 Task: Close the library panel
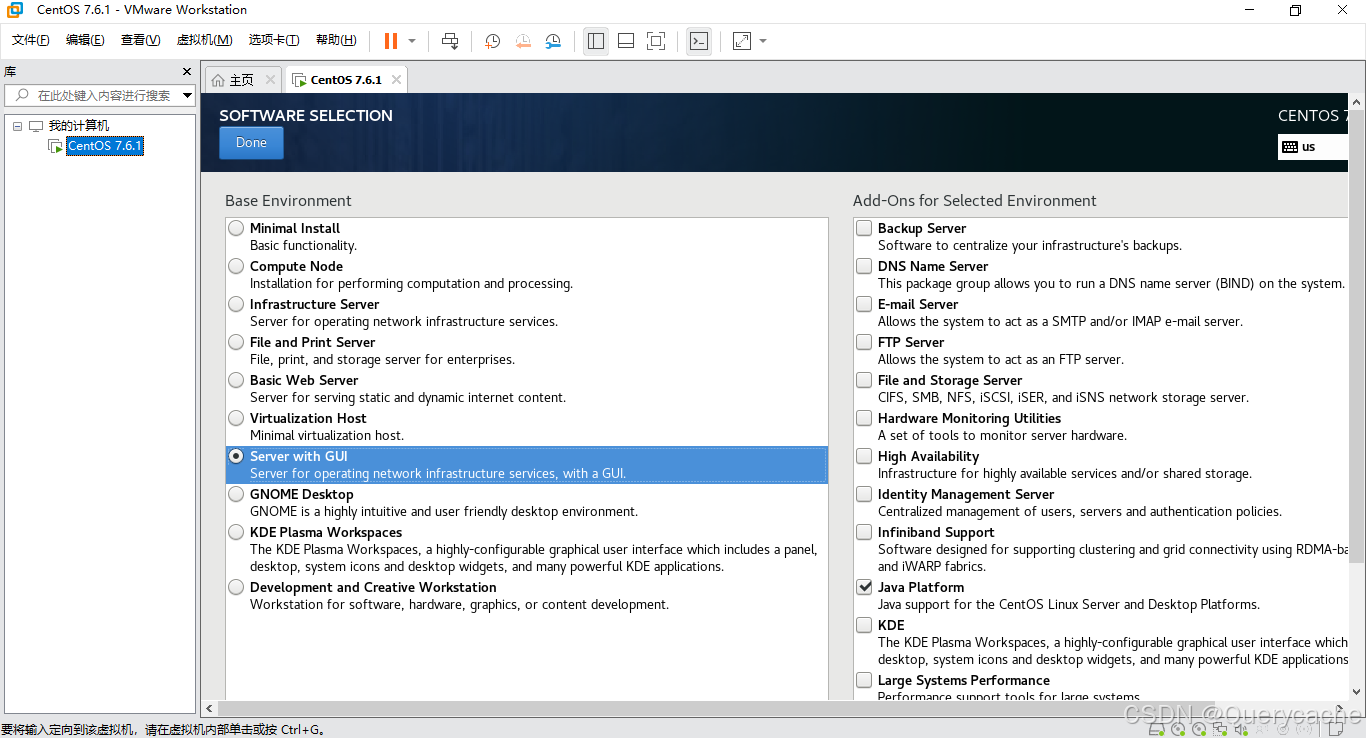pyautogui.click(x=186, y=72)
